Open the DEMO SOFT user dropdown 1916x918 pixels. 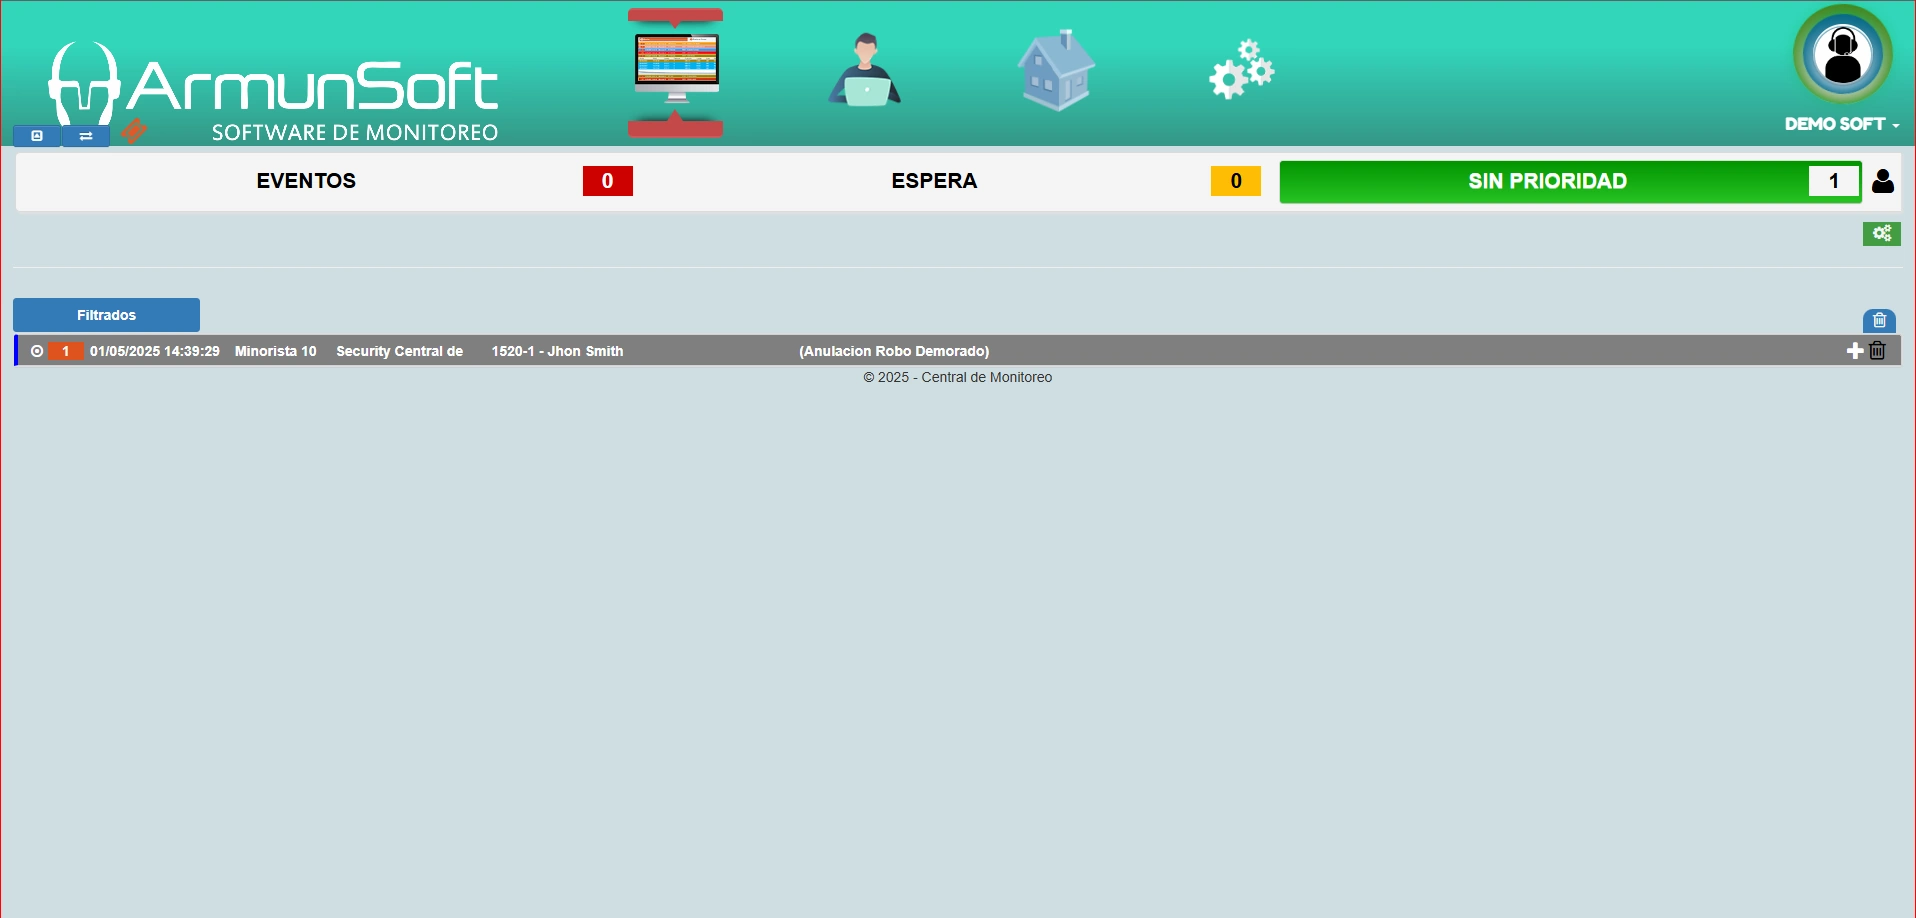point(1841,124)
